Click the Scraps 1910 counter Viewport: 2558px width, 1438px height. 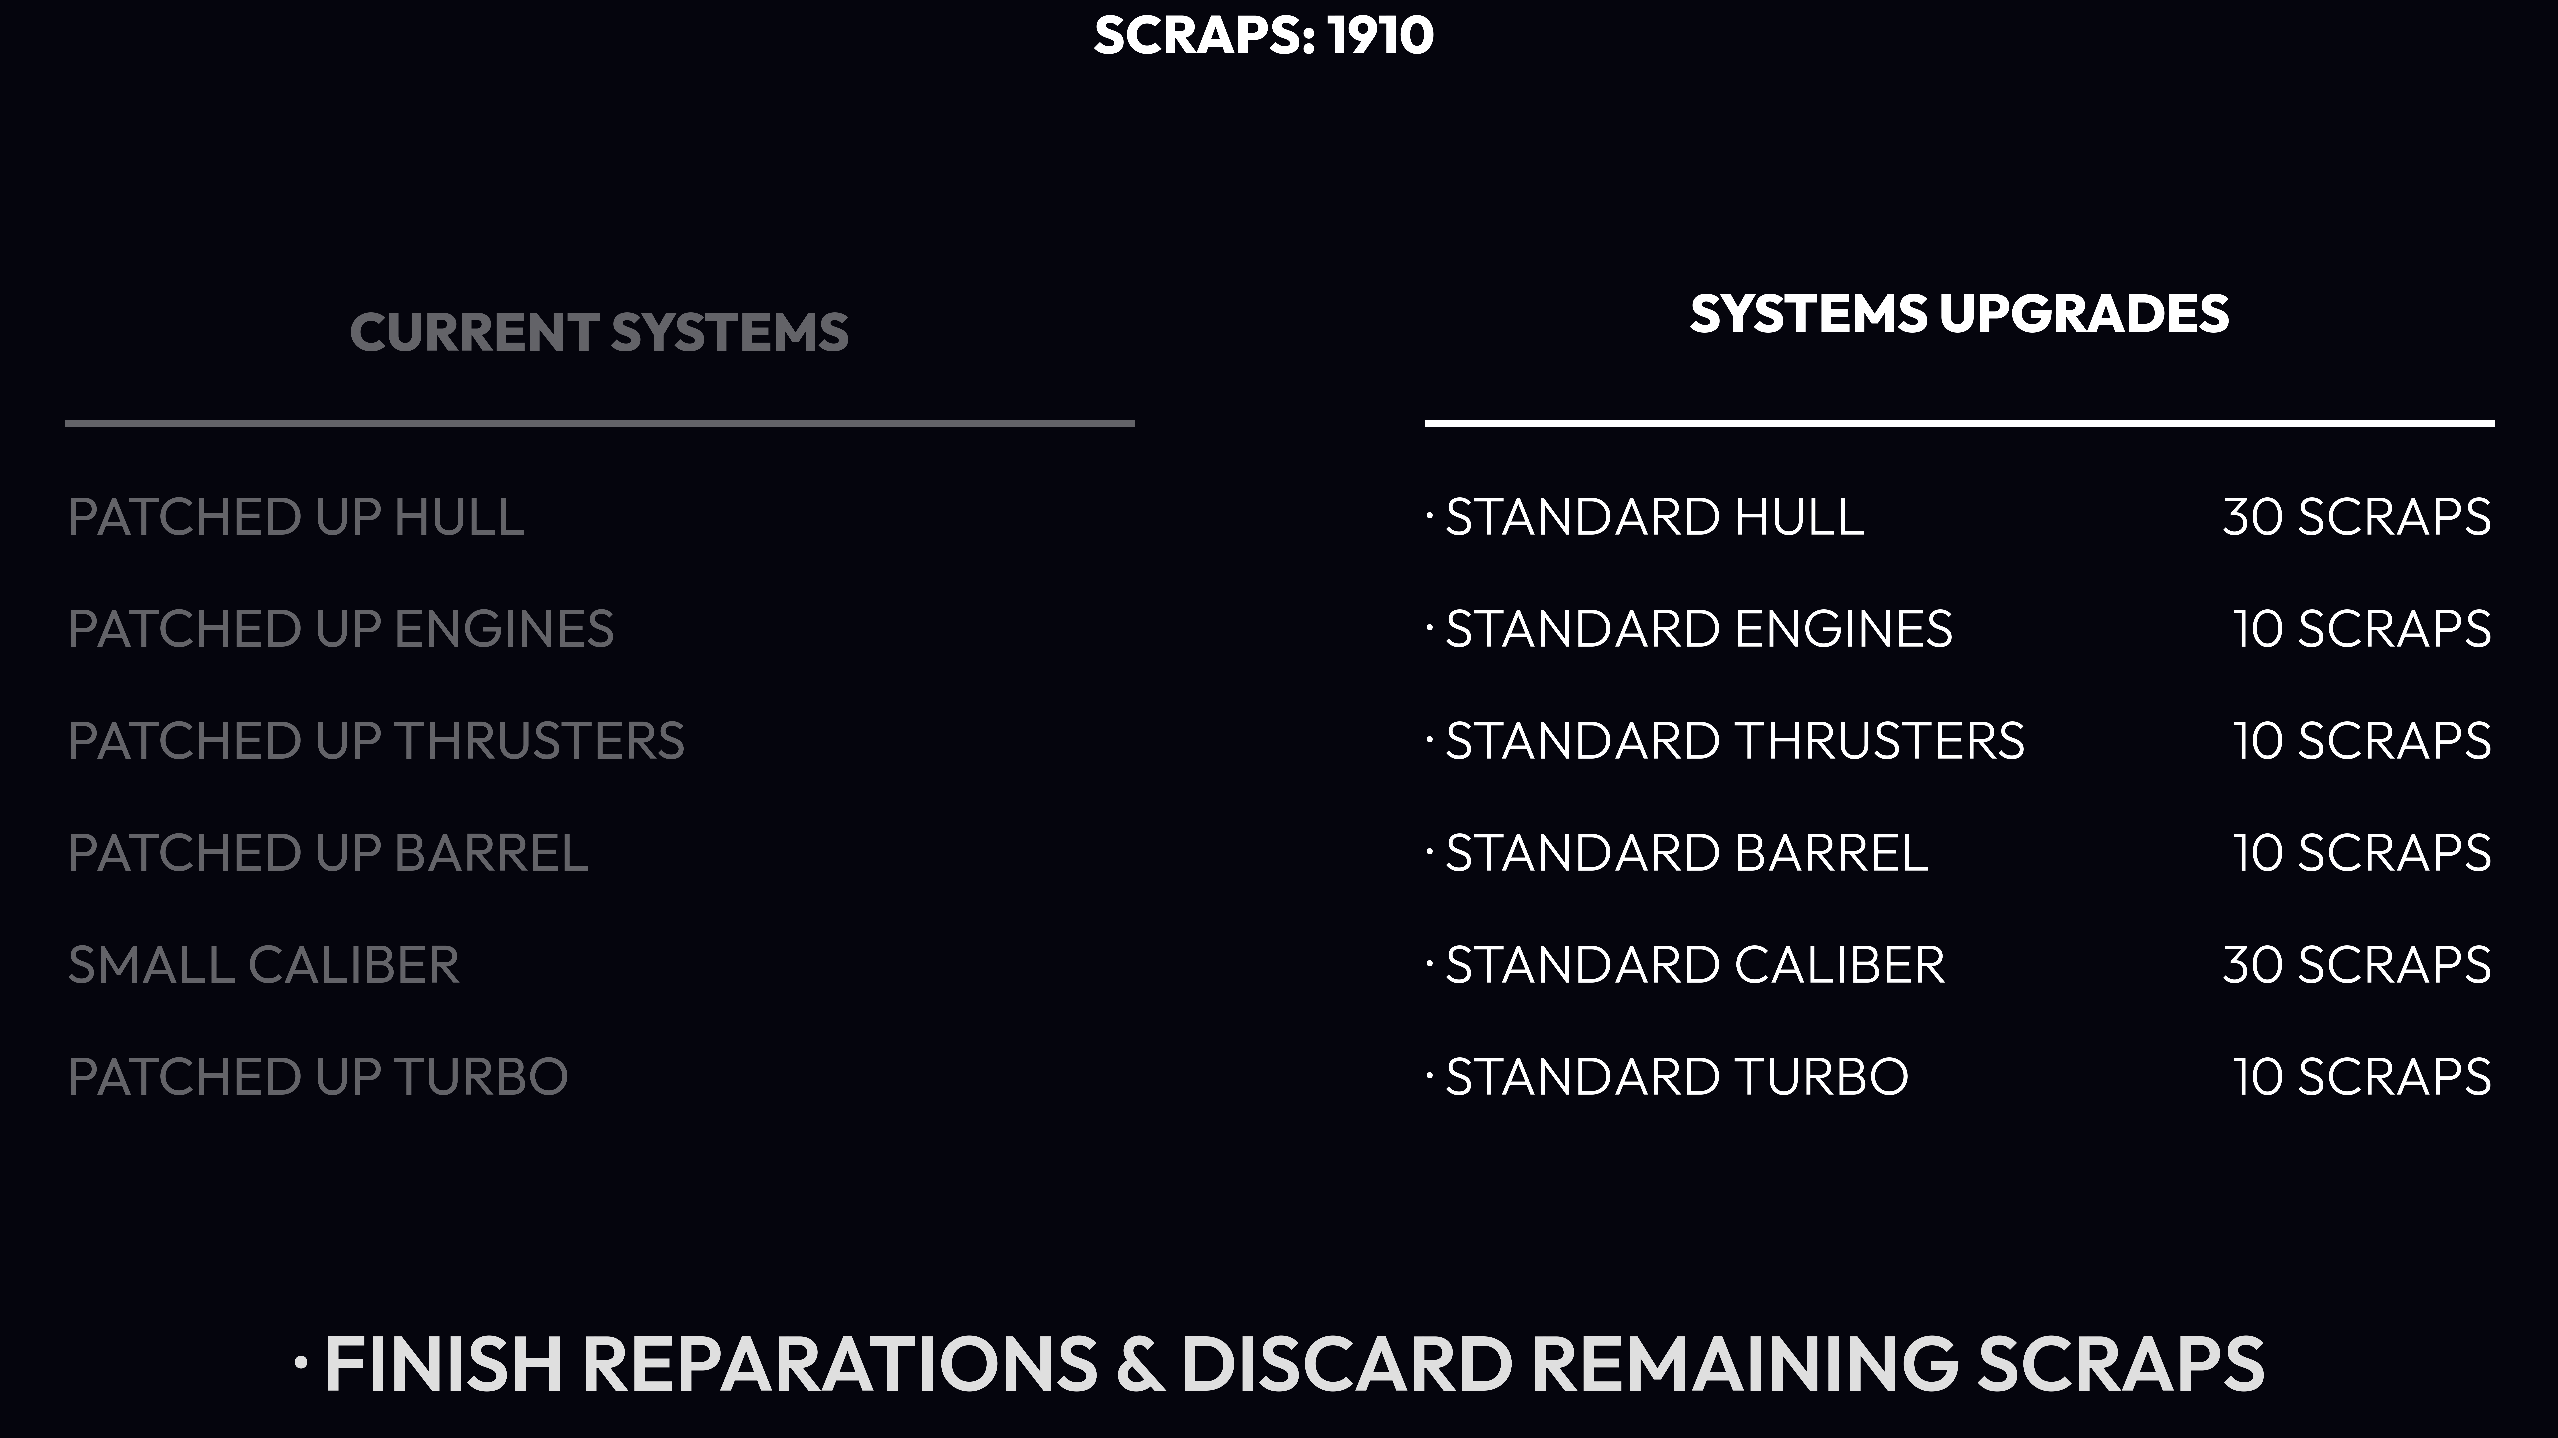pos(1264,36)
